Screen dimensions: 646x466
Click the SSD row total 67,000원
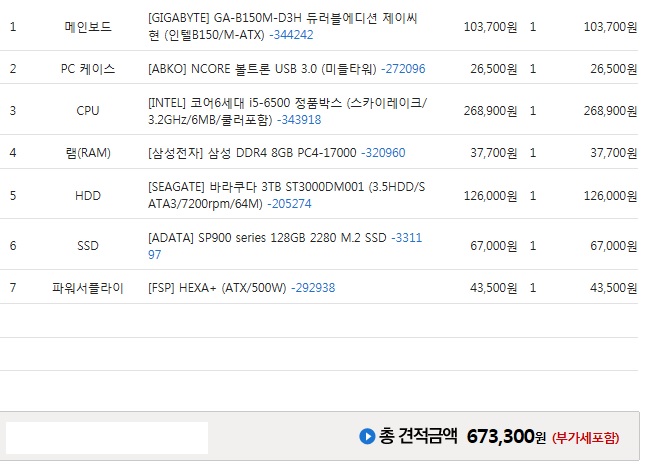(x=614, y=246)
